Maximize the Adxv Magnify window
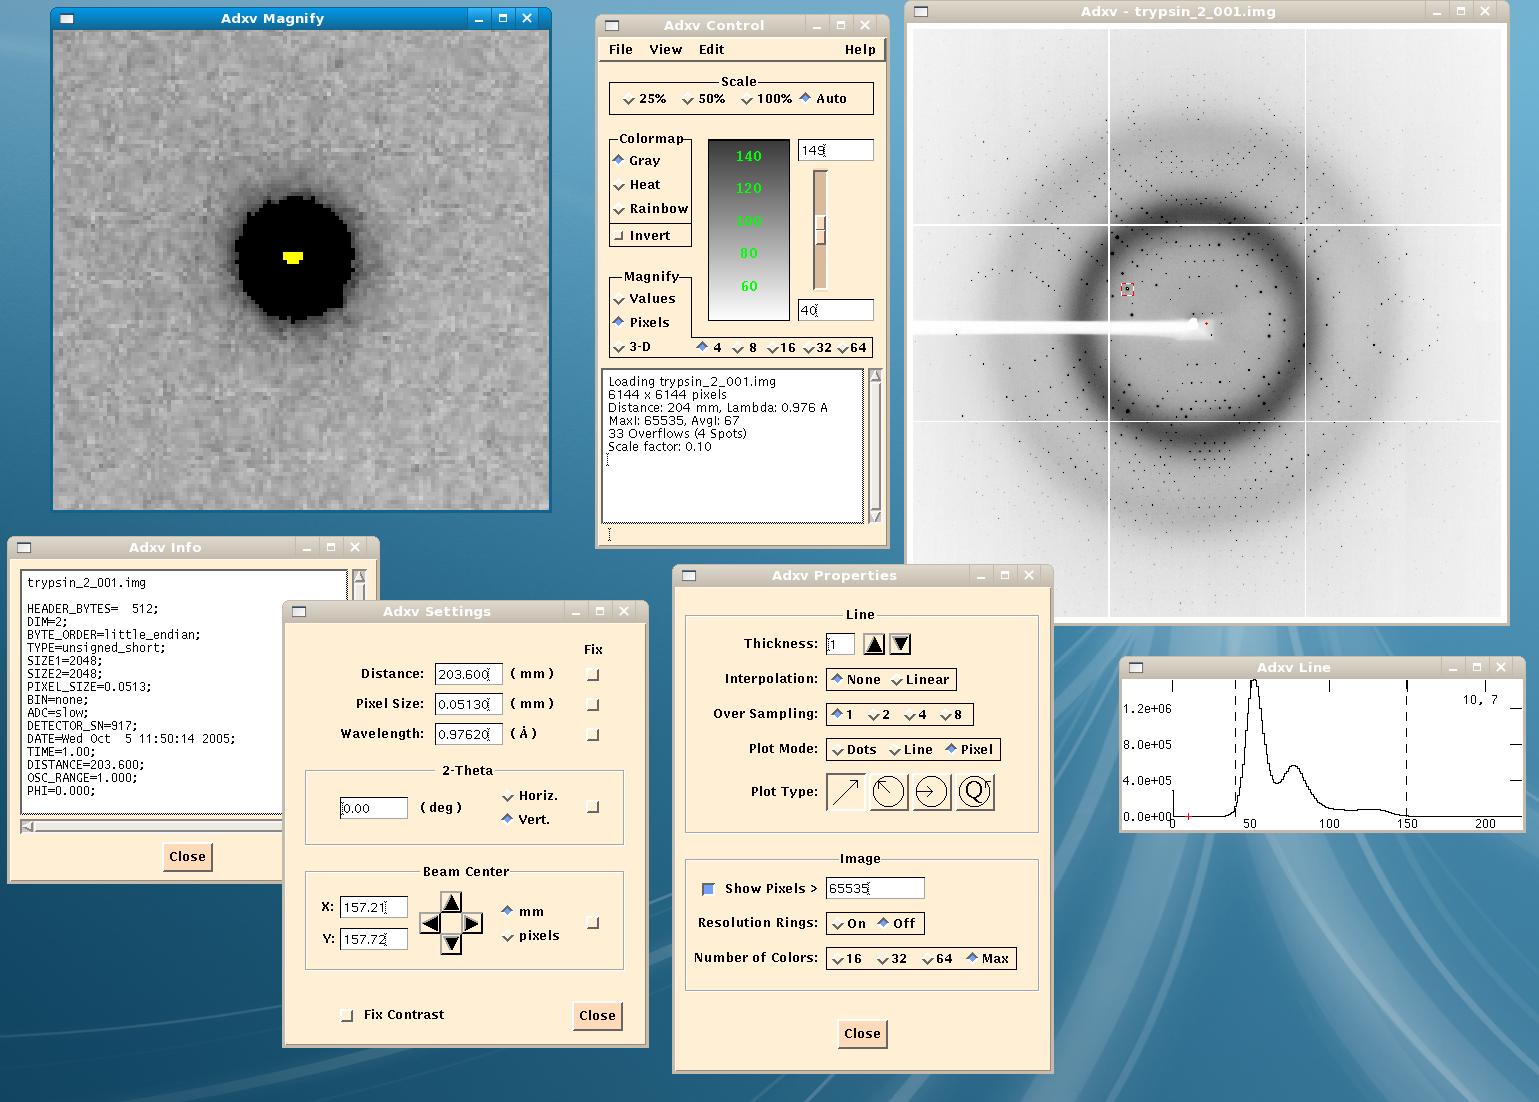The height and width of the screenshot is (1102, 1539). (503, 18)
